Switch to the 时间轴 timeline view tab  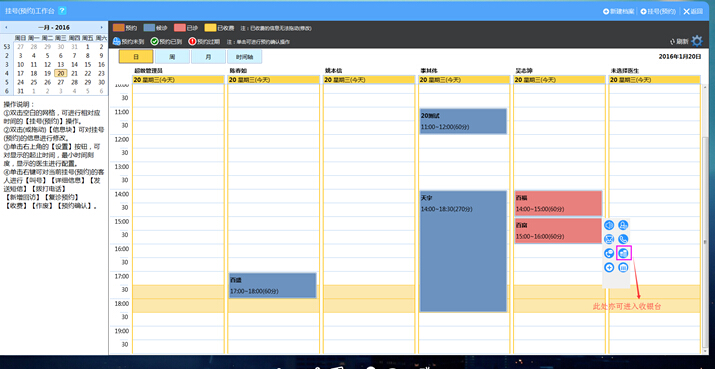pyautogui.click(x=244, y=57)
